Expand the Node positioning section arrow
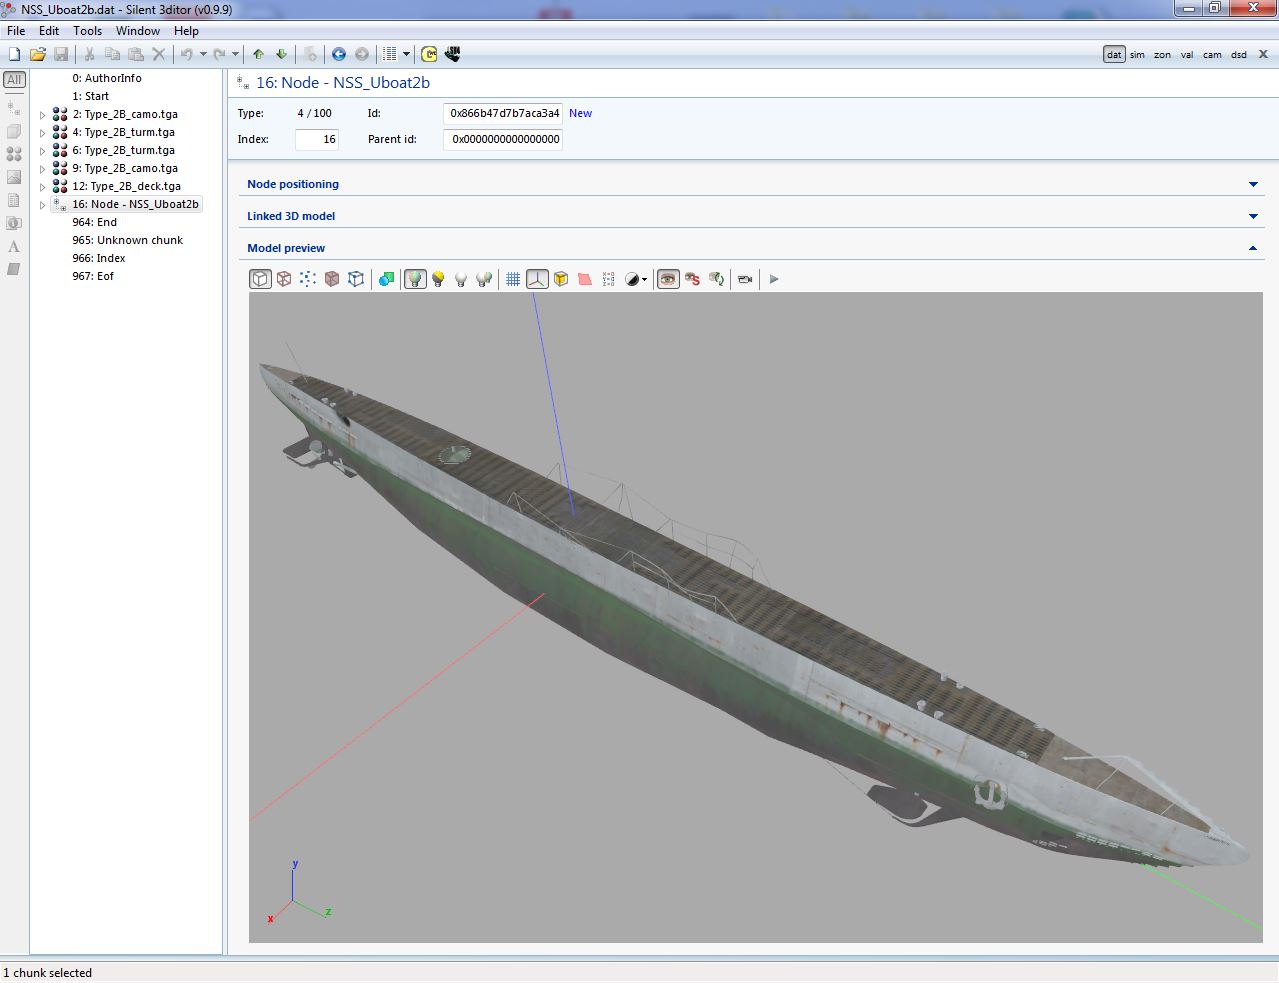The width and height of the screenshot is (1279, 983). tap(1253, 184)
